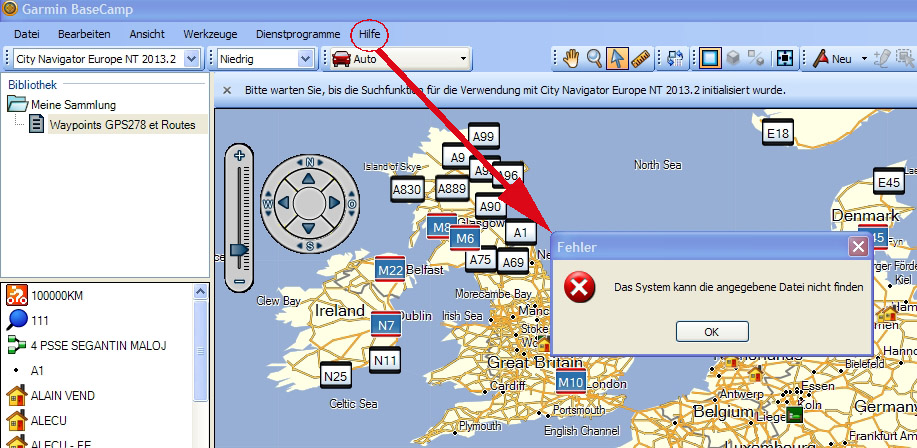Switch to 2D map view
Viewport: 917px width, 448px height.
point(709,58)
